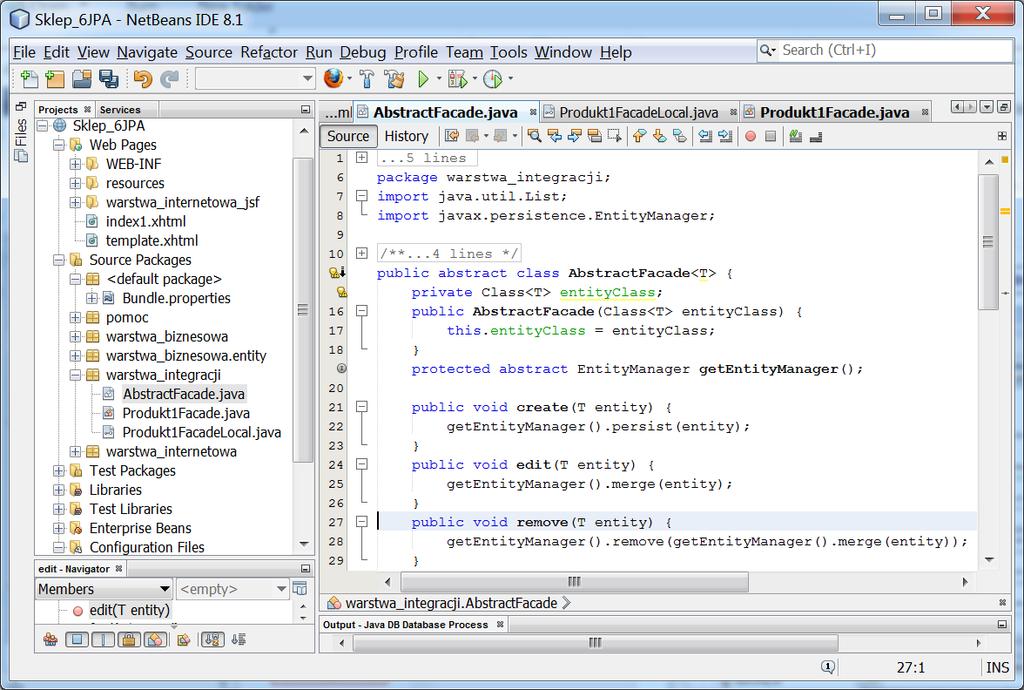Open the project configuration combo box
Viewport: 1024px width, 690px height.
click(x=255, y=79)
